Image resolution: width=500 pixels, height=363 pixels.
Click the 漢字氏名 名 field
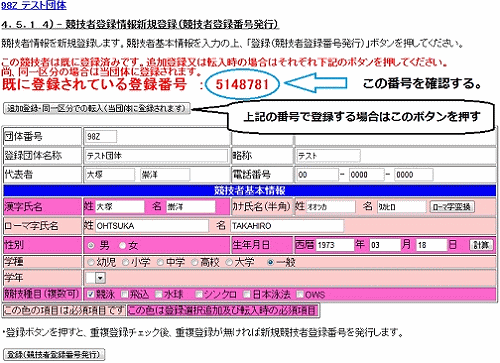tap(191, 207)
